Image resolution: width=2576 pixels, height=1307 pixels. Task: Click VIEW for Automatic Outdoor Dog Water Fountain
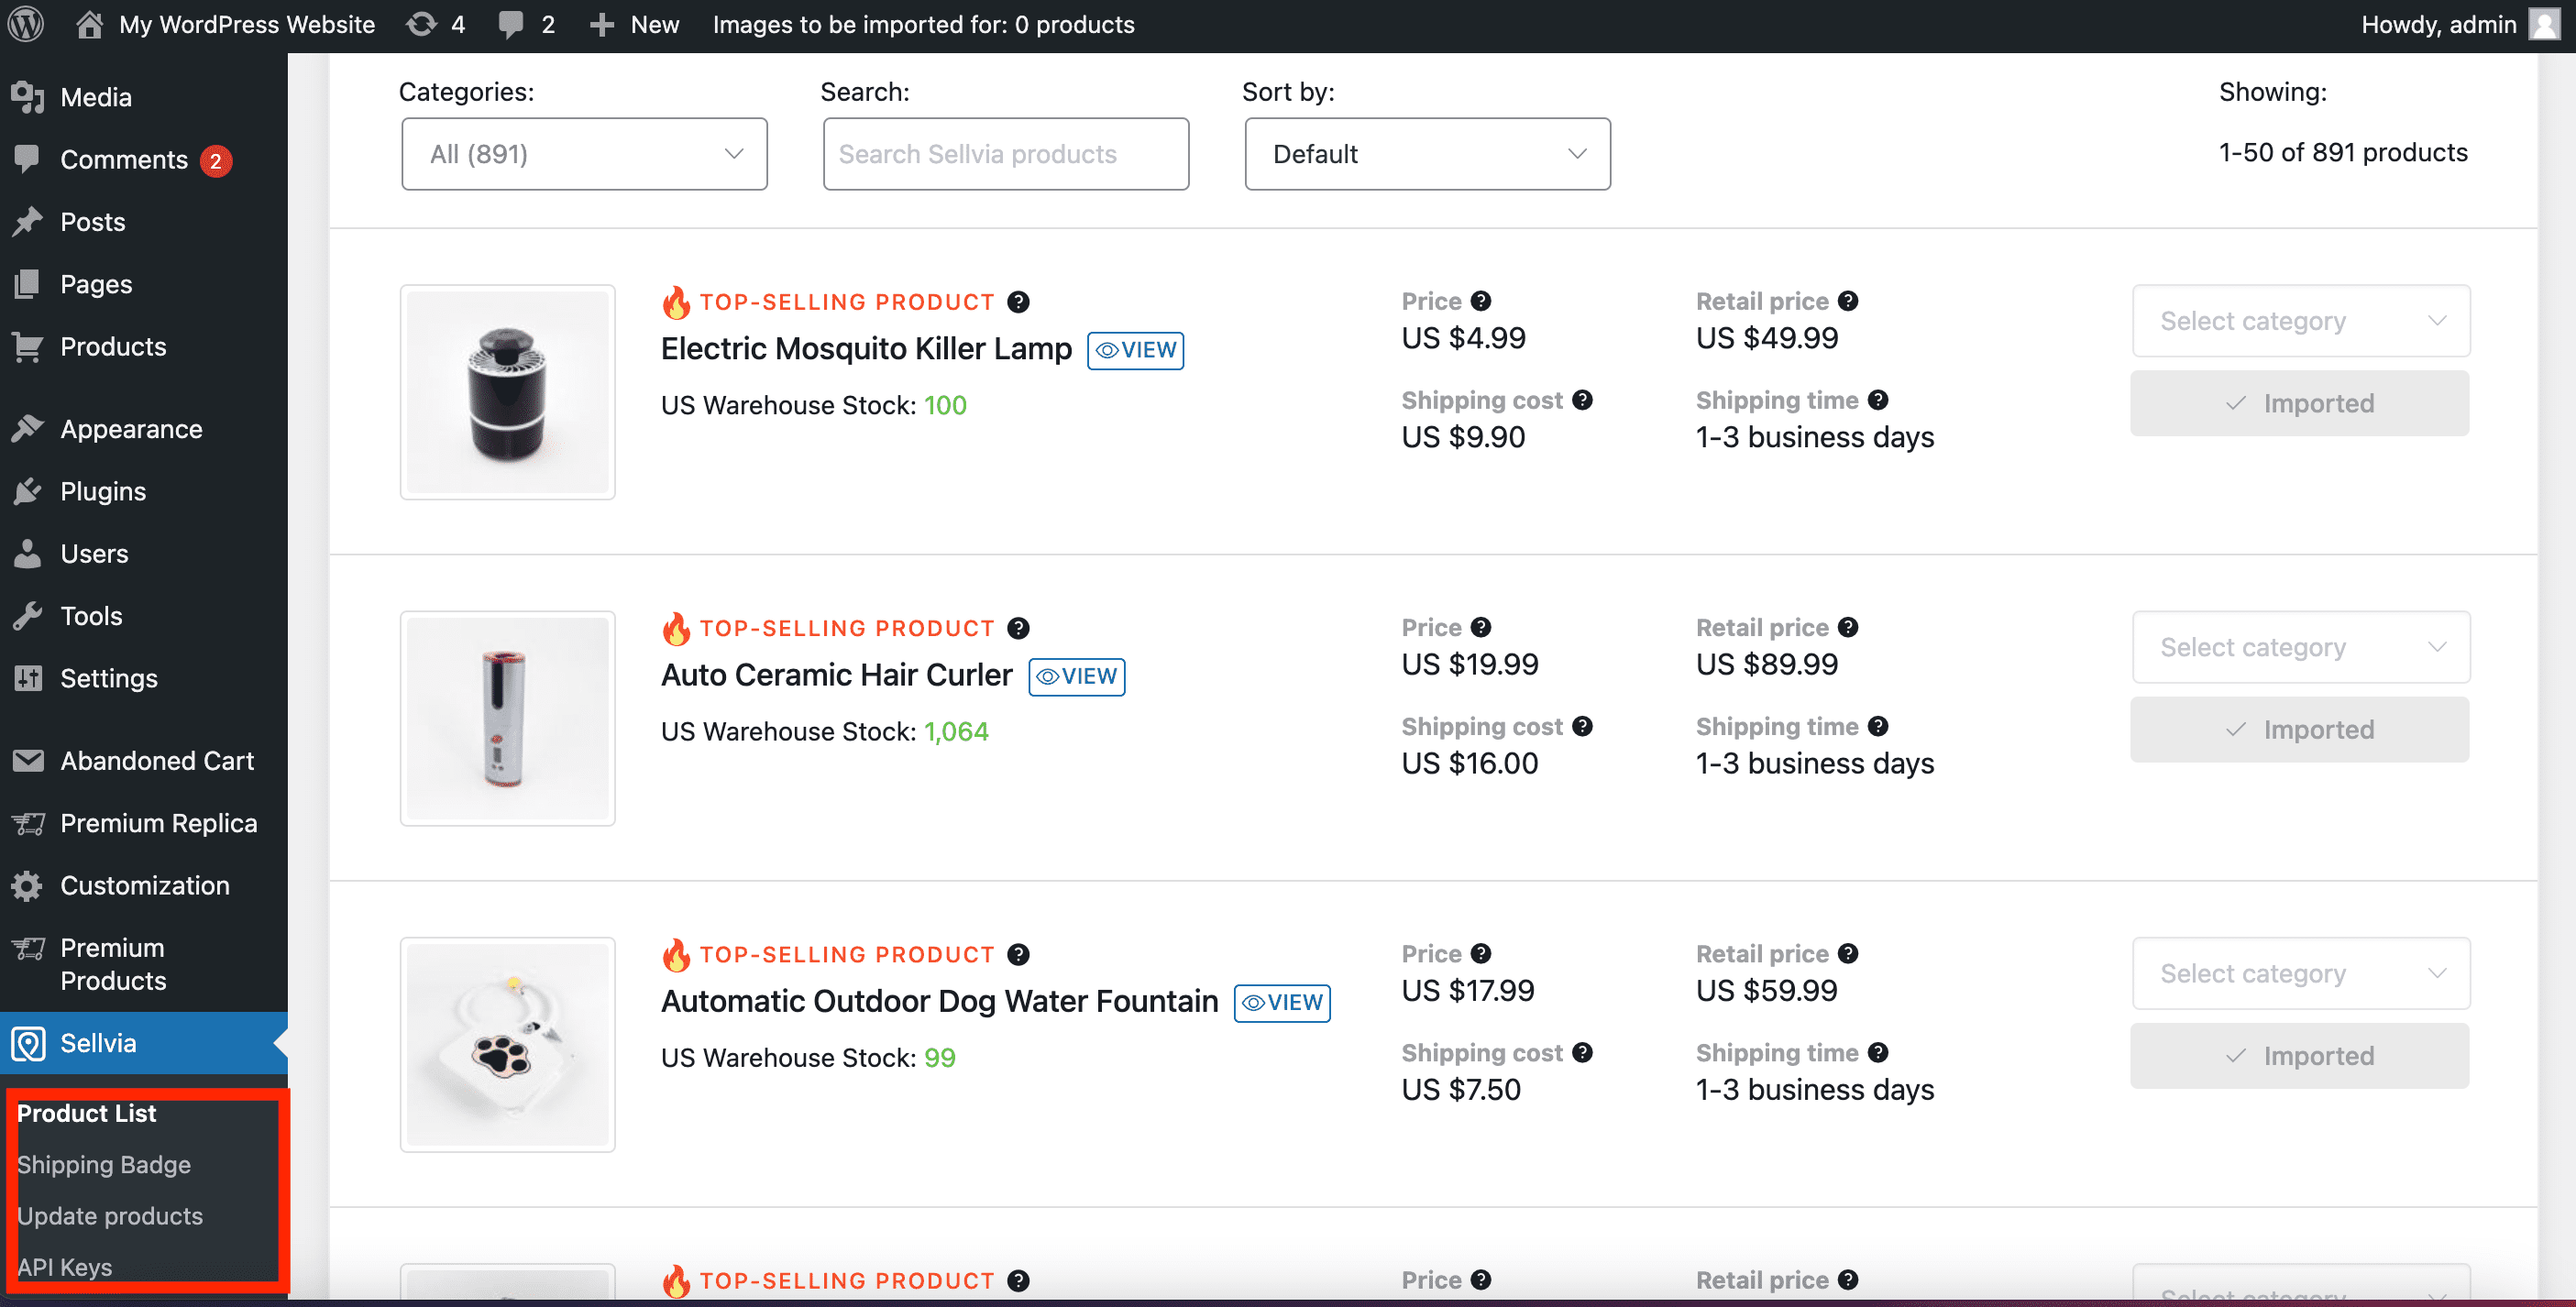1281,1002
